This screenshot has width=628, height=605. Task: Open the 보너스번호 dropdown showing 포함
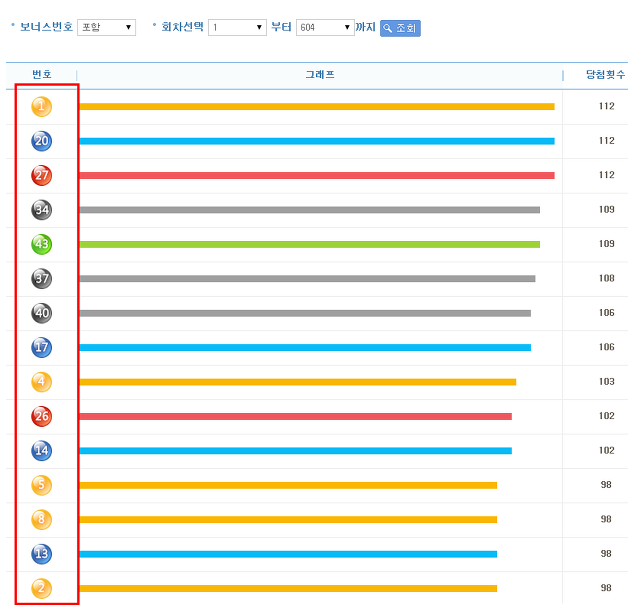[x=107, y=27]
